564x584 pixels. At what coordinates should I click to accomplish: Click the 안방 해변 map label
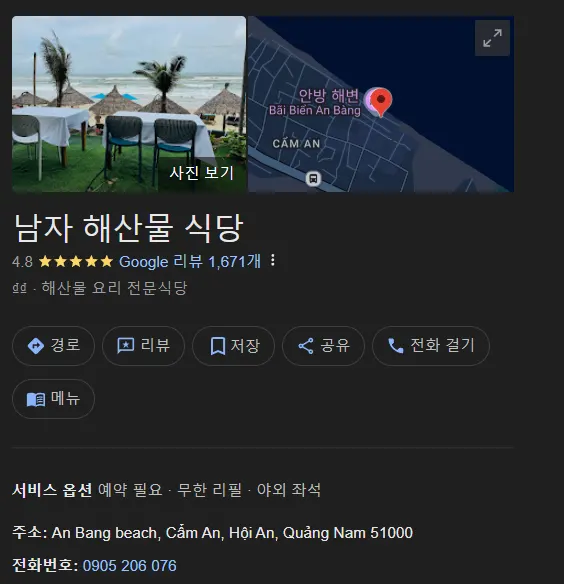(329, 96)
